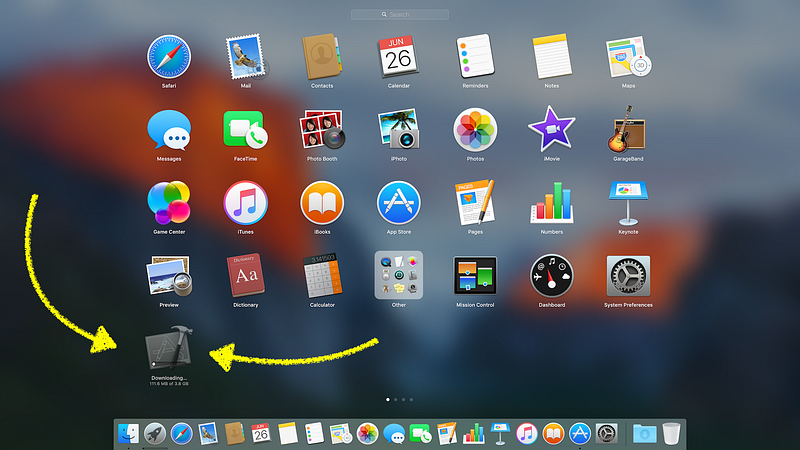This screenshot has width=800, height=450.
Task: Open Keynote from the Dock
Action: coord(500,434)
